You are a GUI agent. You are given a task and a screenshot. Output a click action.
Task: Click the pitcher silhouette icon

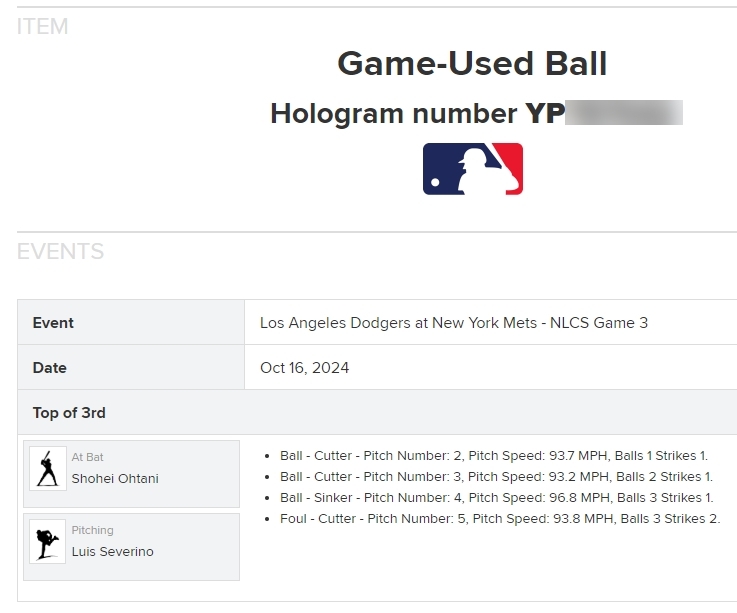(48, 541)
